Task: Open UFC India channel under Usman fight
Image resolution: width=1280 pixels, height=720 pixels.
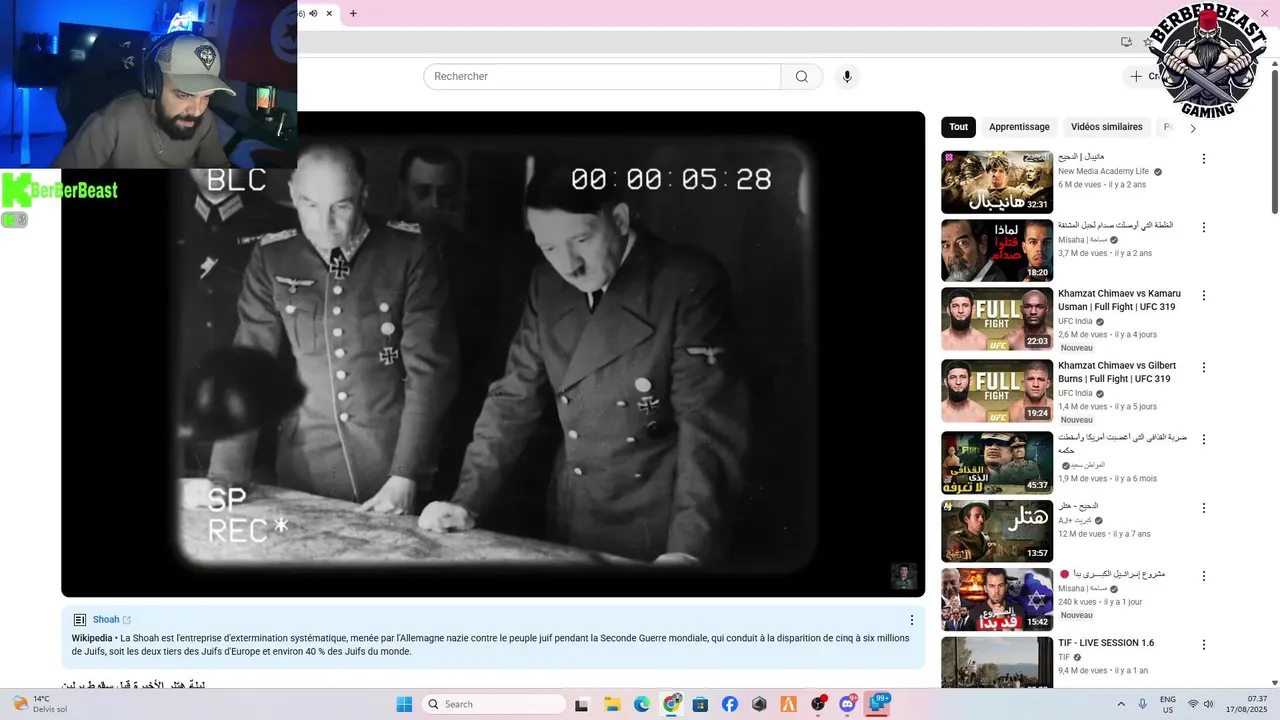Action: (x=1075, y=321)
